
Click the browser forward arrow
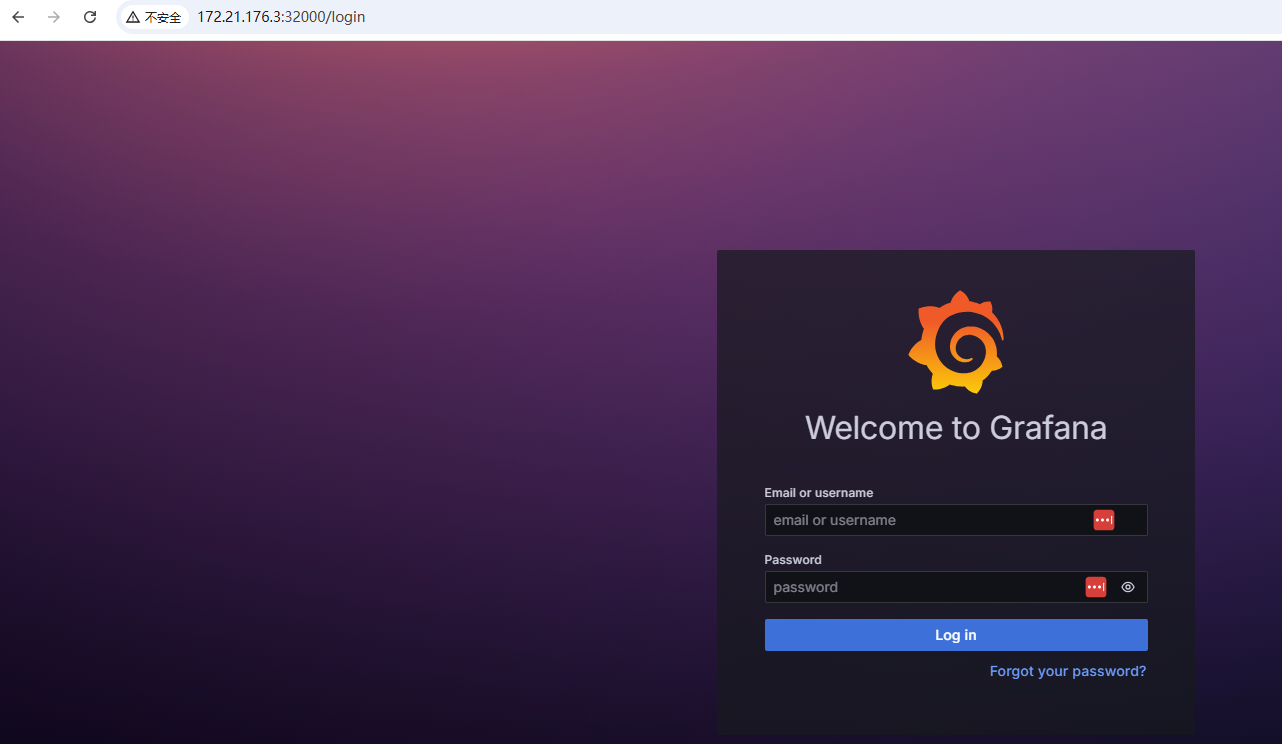(x=54, y=17)
